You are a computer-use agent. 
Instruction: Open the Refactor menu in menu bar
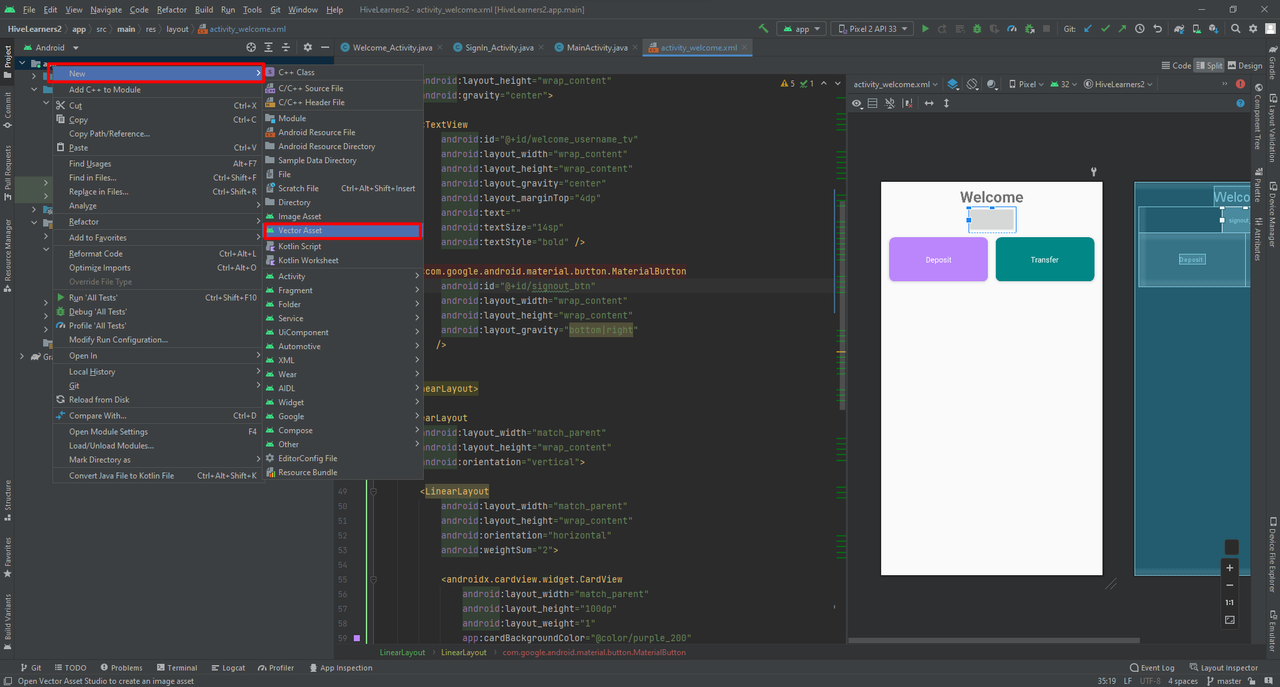coord(172,9)
